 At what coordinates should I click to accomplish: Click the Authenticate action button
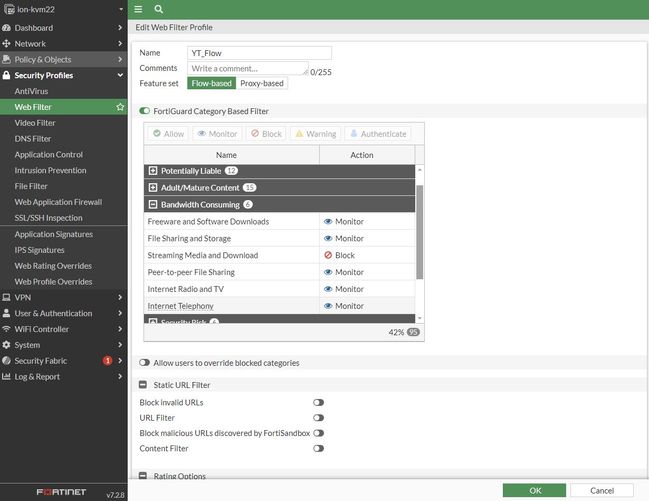point(378,134)
